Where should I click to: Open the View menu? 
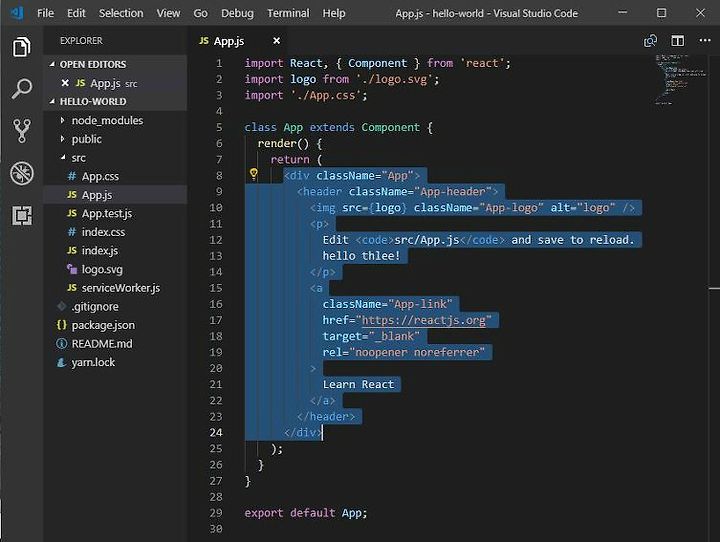169,13
